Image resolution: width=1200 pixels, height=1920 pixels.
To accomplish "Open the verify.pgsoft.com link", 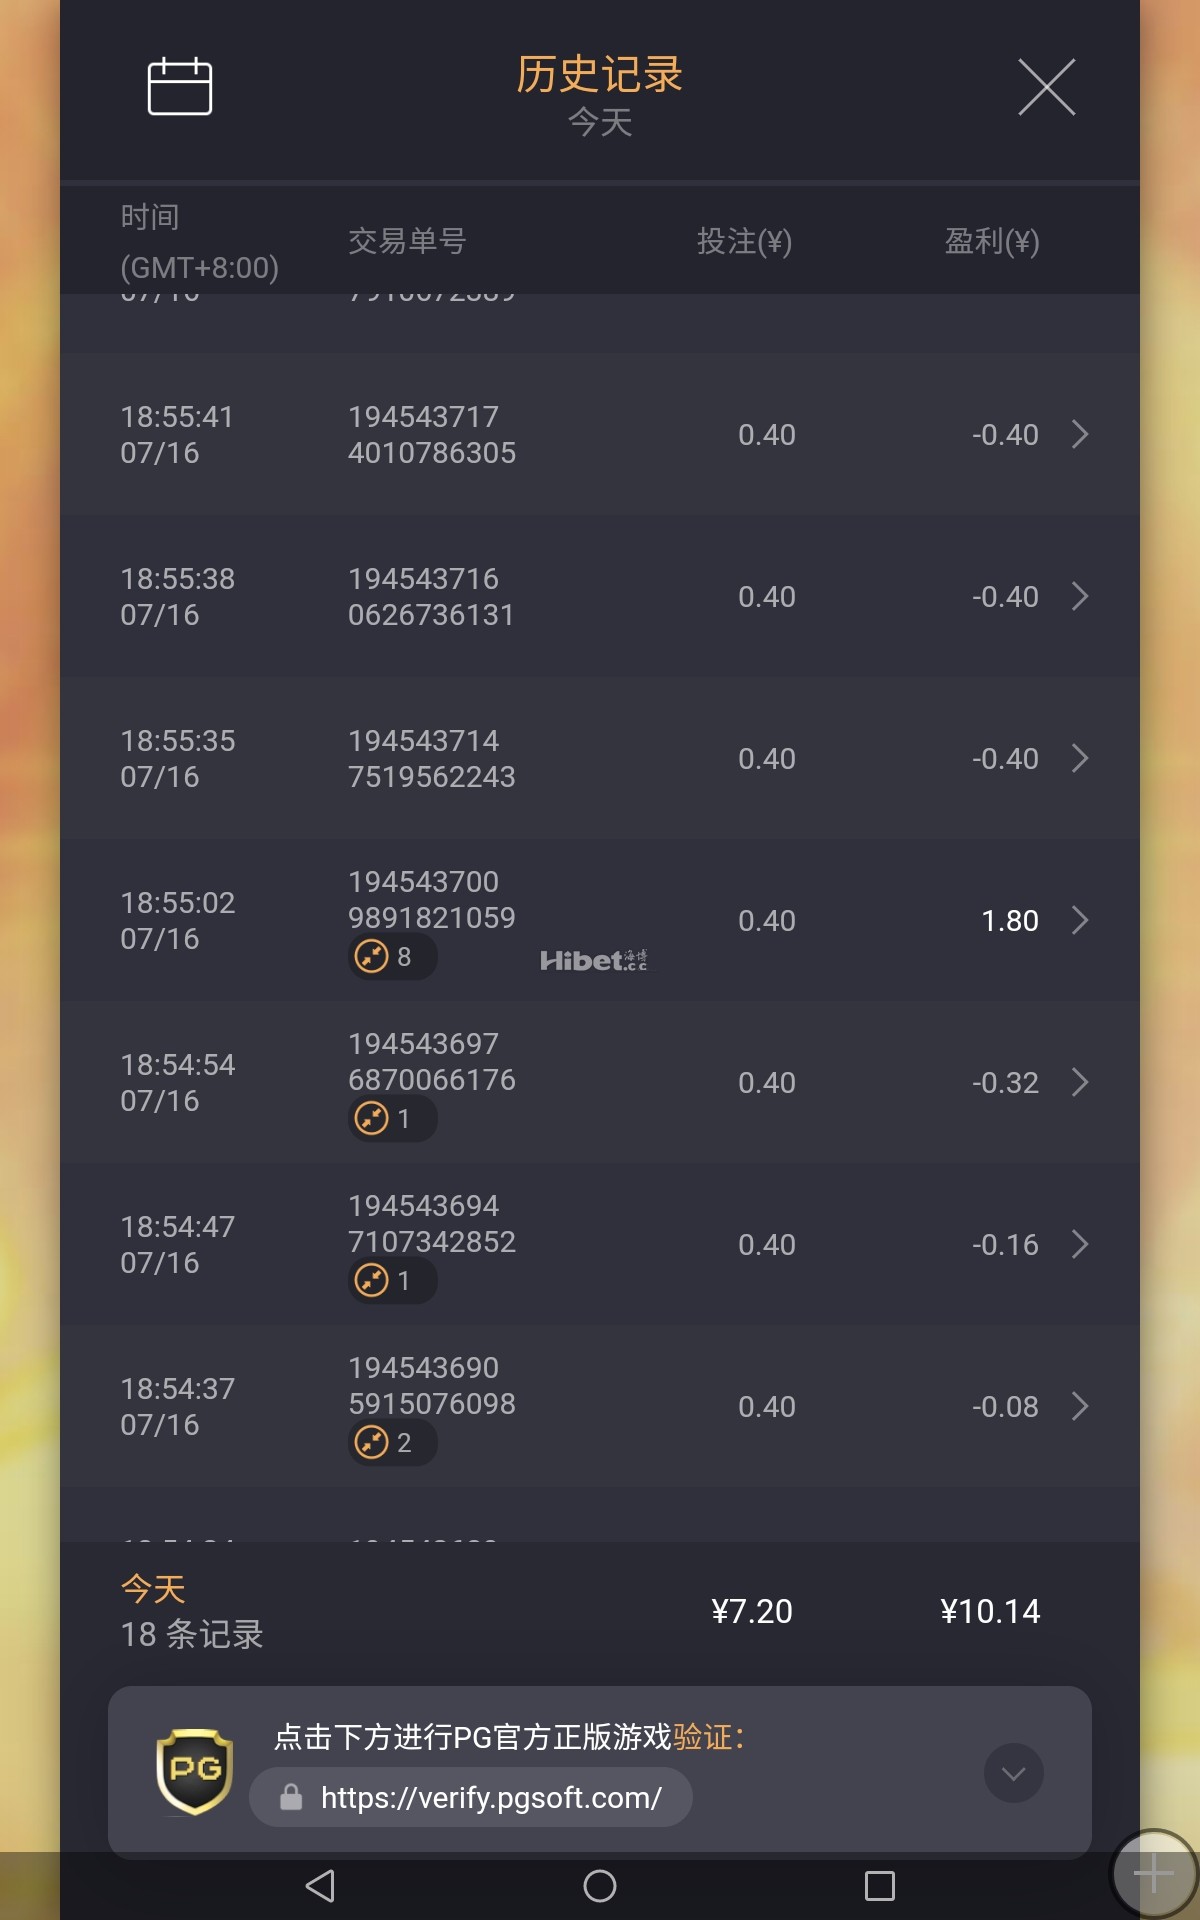I will (490, 1798).
